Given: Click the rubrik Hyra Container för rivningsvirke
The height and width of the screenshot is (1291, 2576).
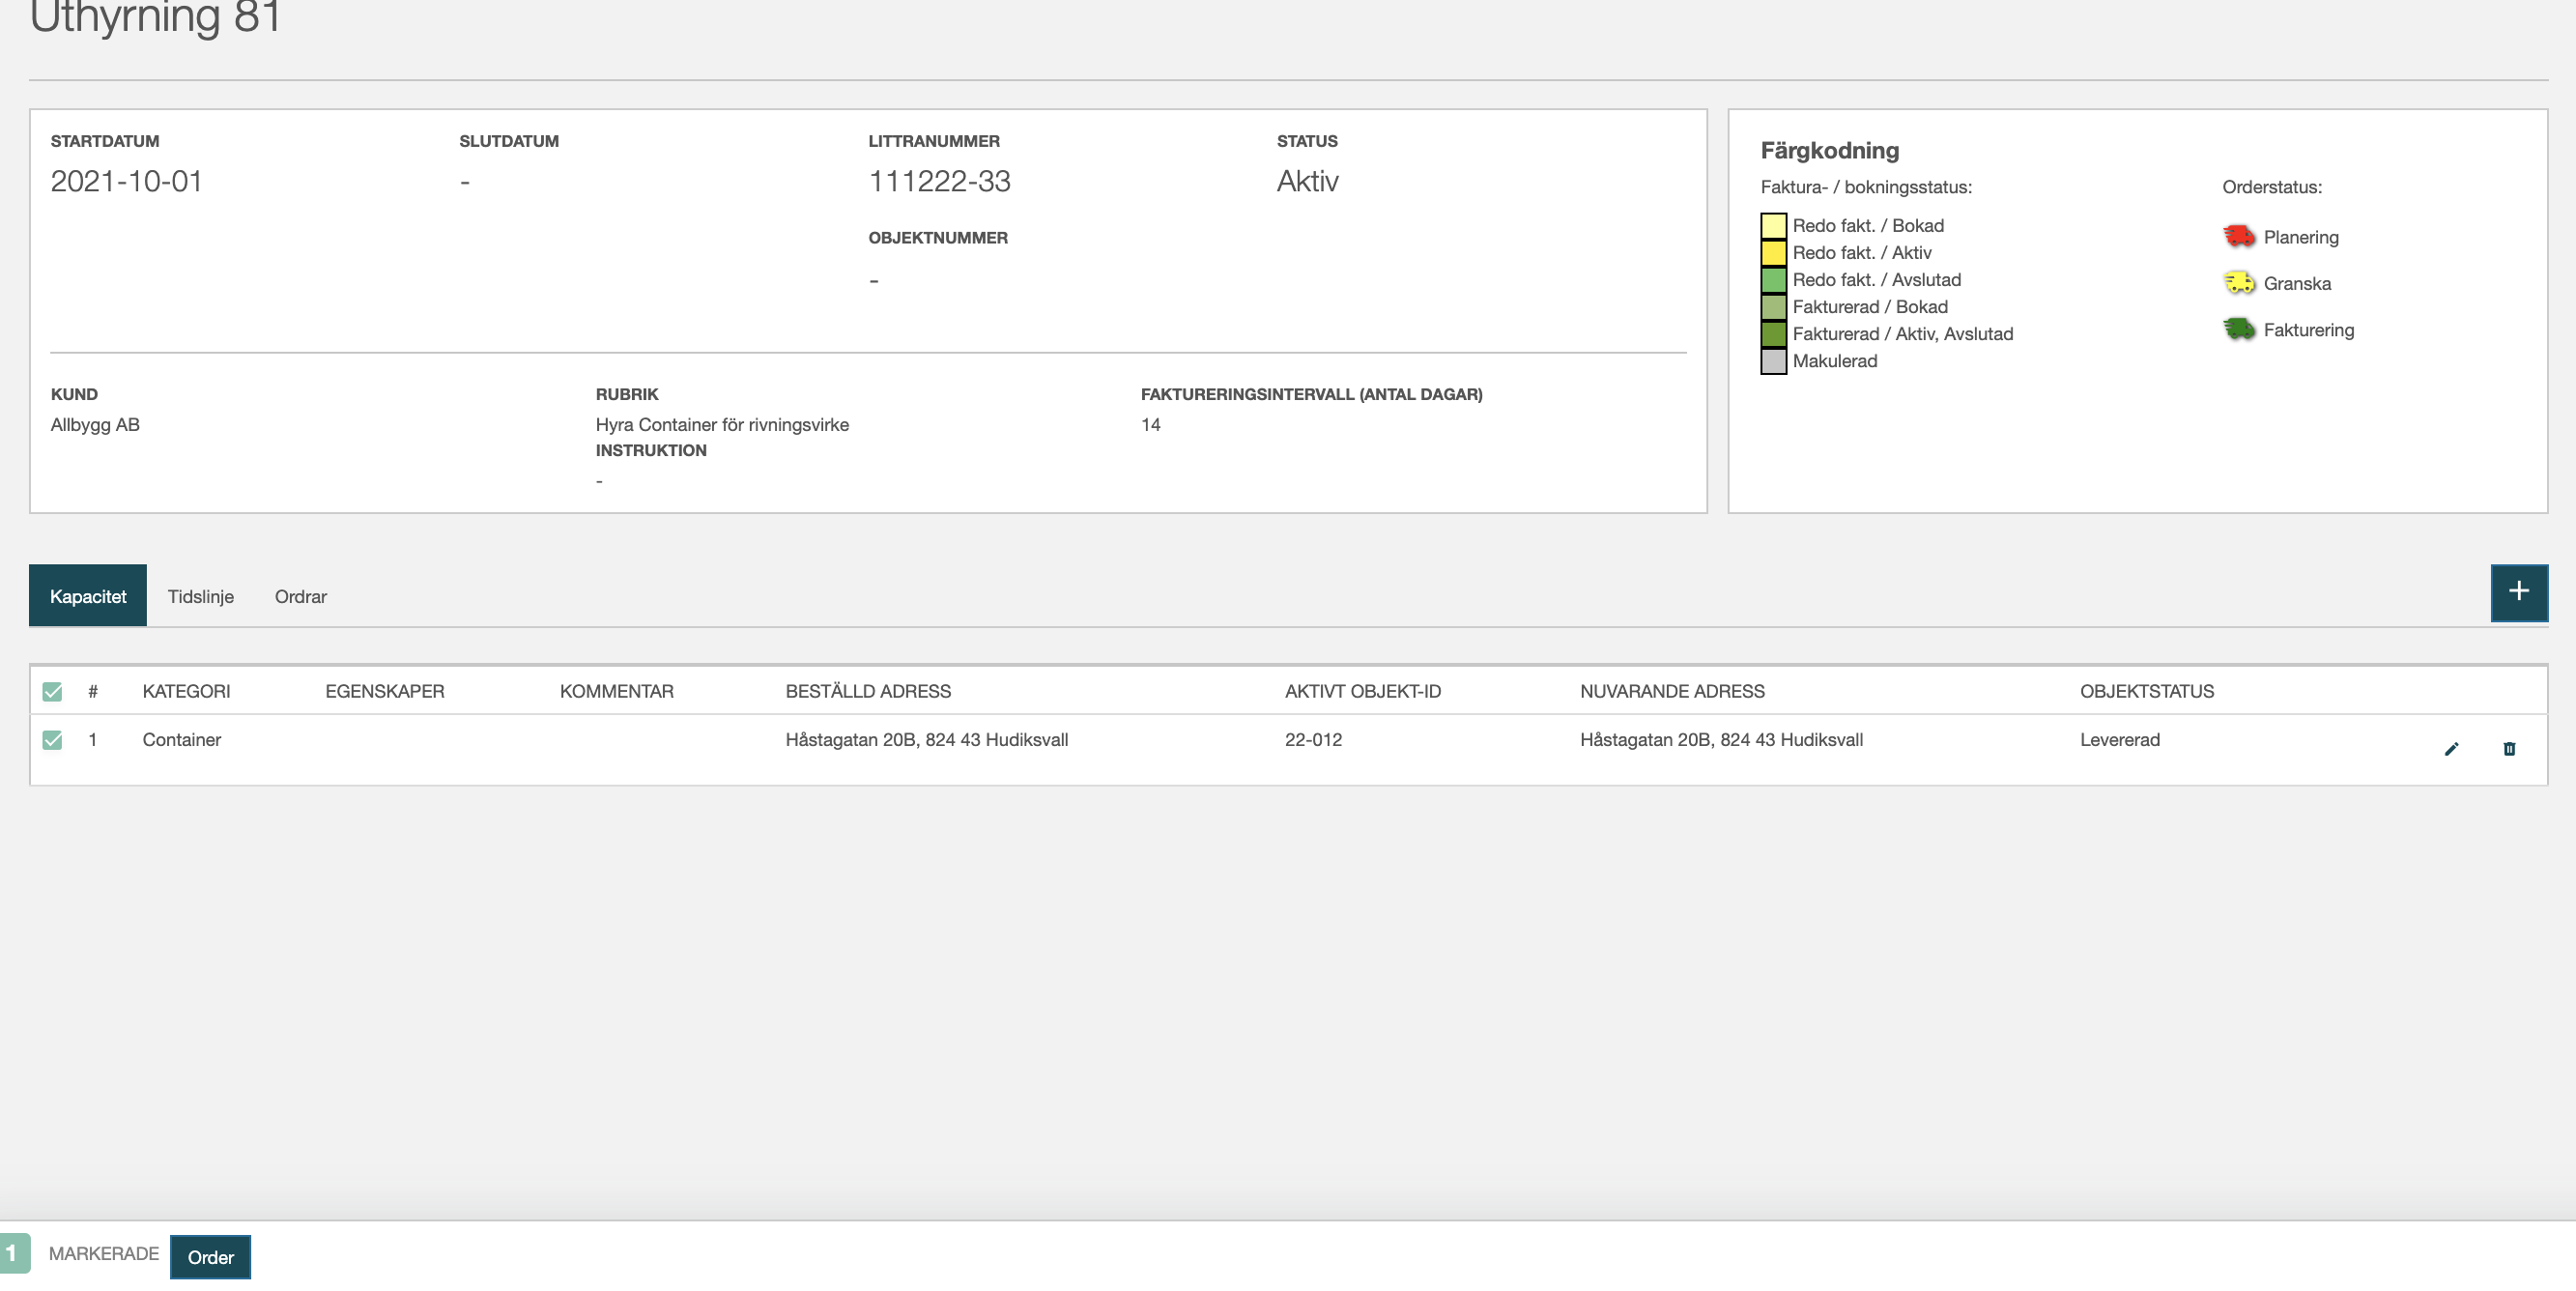Looking at the screenshot, I should point(722,424).
